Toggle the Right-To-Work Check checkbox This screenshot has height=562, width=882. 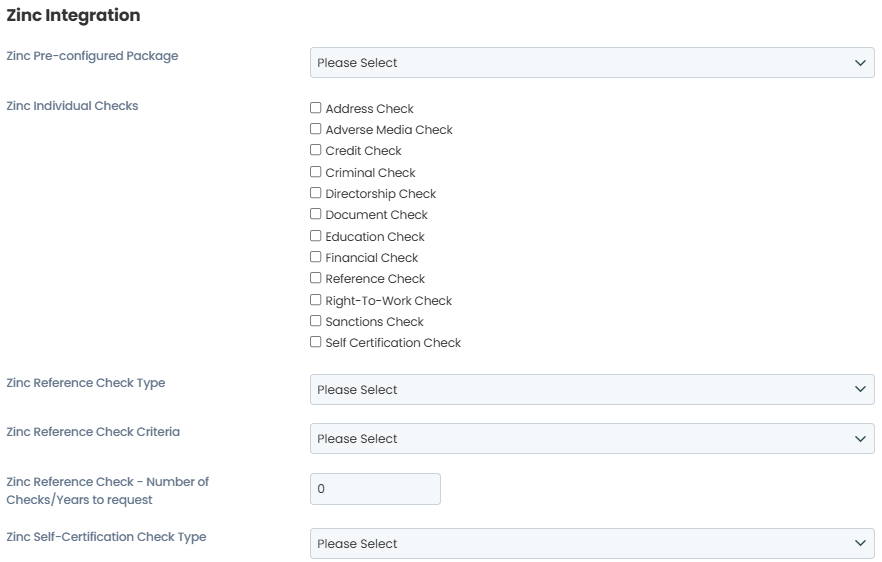[316, 300]
